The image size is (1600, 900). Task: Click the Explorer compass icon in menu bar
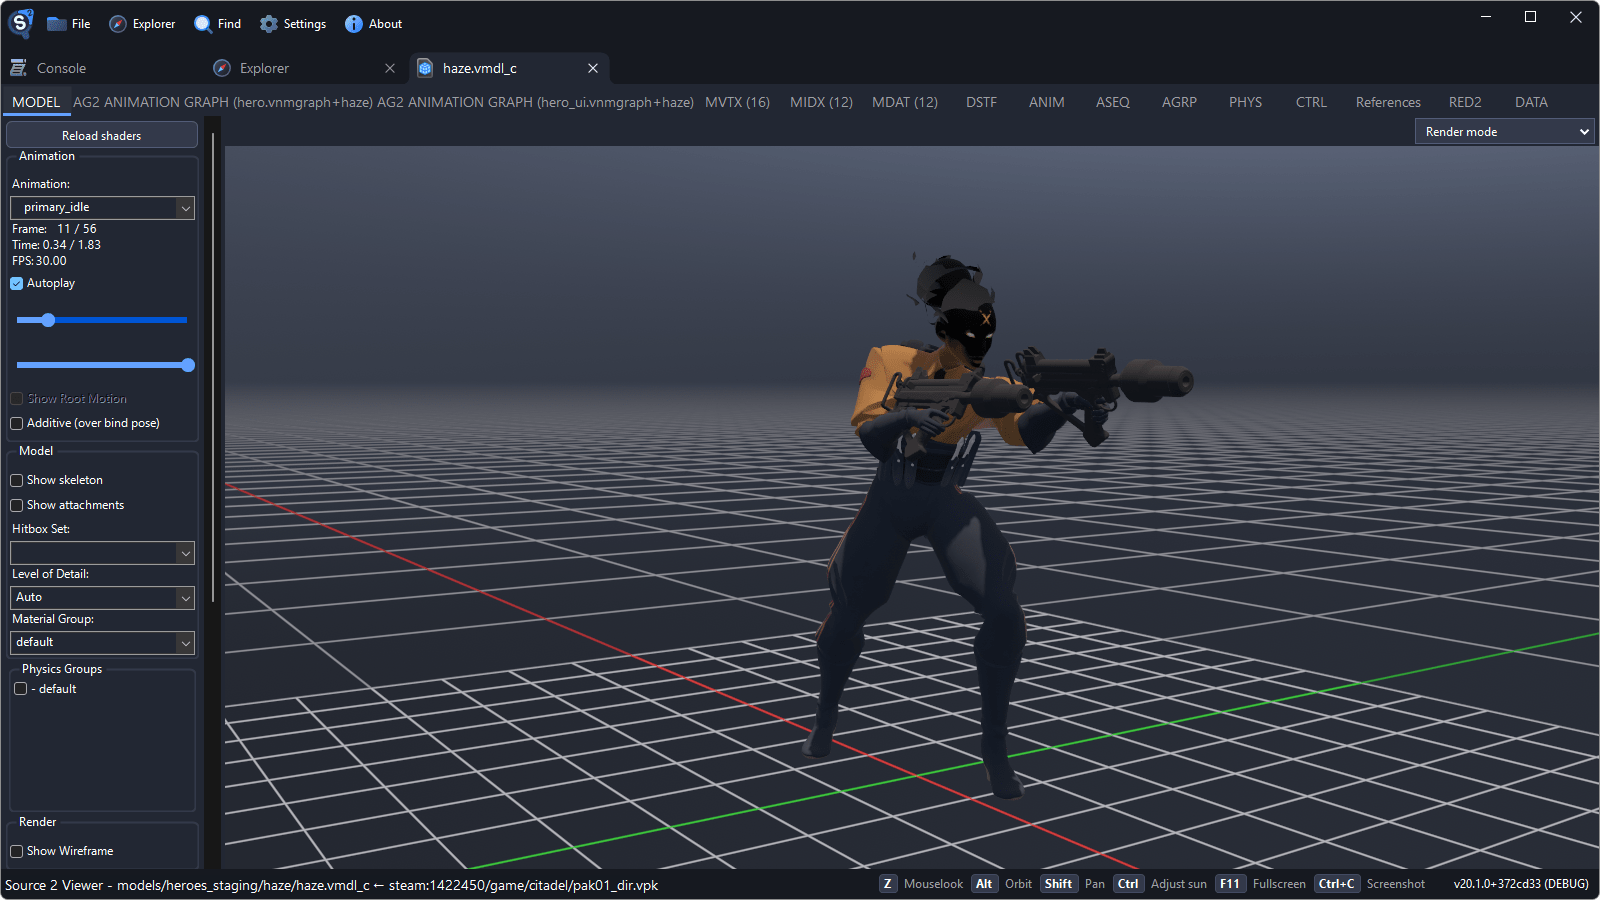pyautogui.click(x=118, y=24)
